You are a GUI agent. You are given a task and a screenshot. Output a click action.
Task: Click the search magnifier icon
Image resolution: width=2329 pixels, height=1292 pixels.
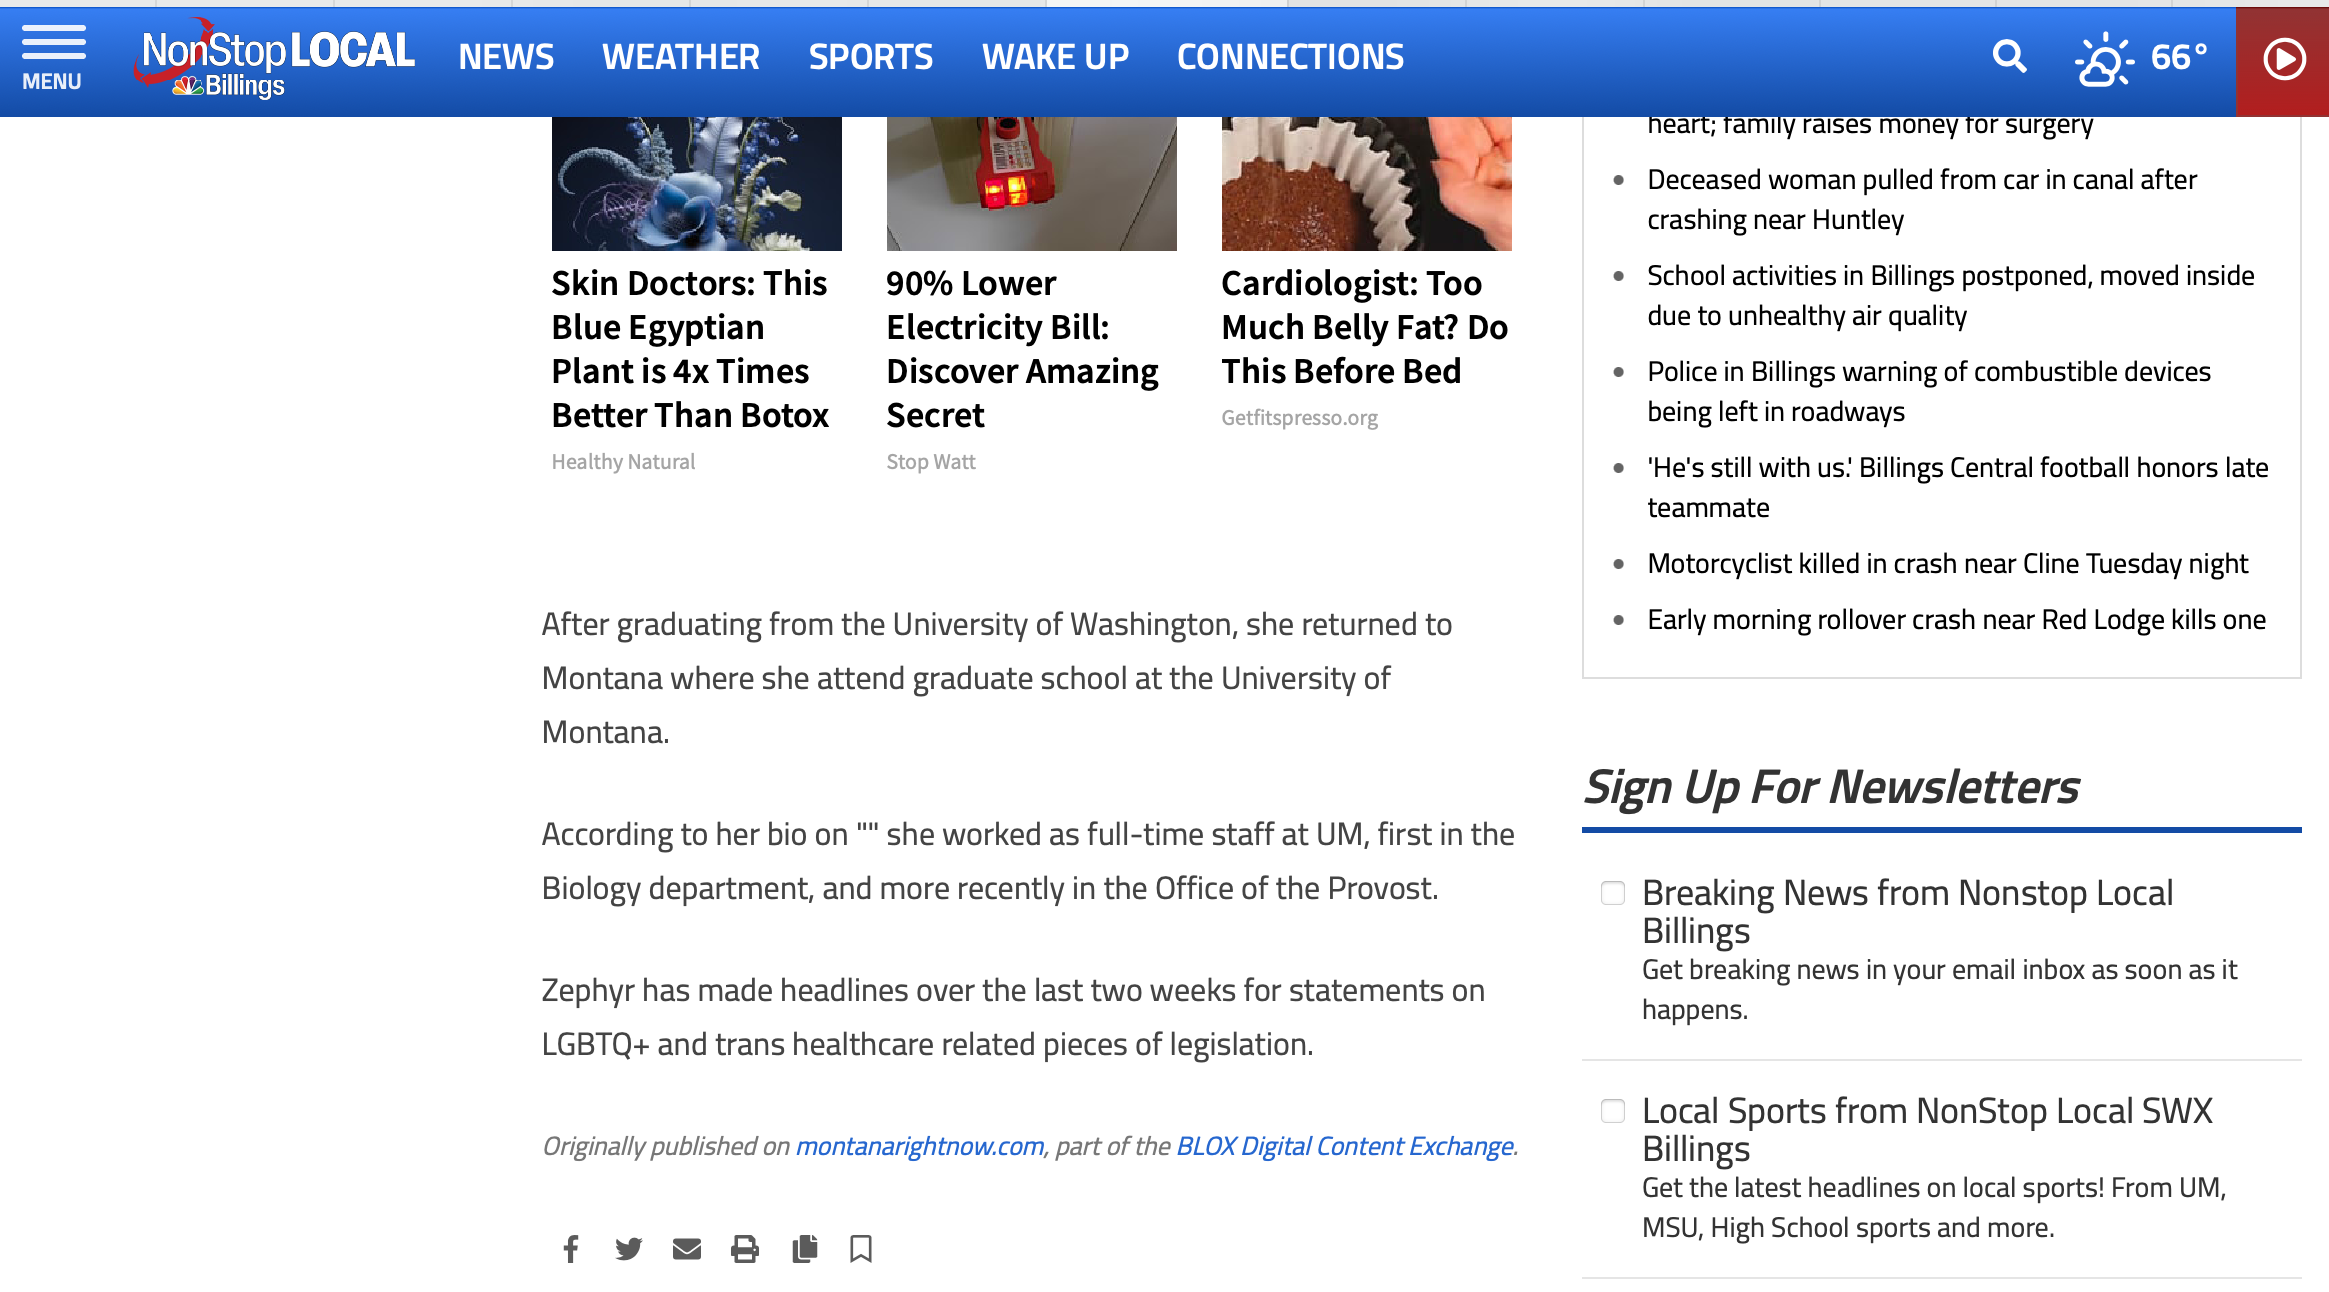click(x=2008, y=57)
